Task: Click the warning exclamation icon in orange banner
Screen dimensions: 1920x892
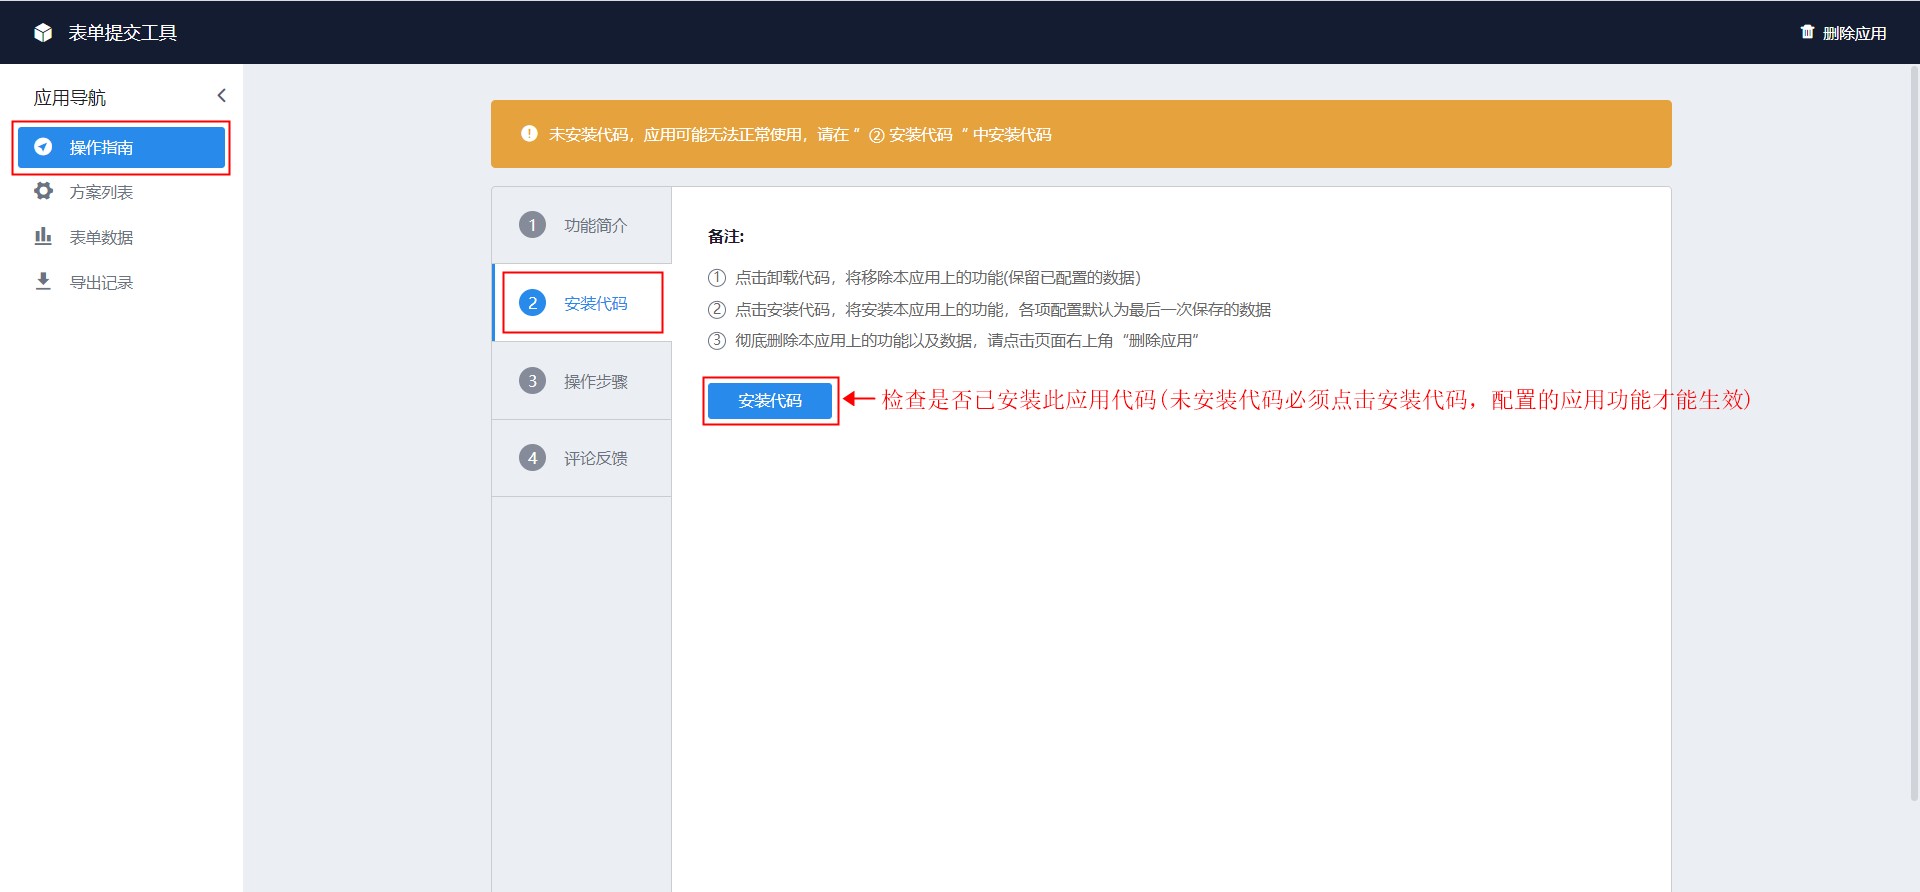Action: [529, 134]
